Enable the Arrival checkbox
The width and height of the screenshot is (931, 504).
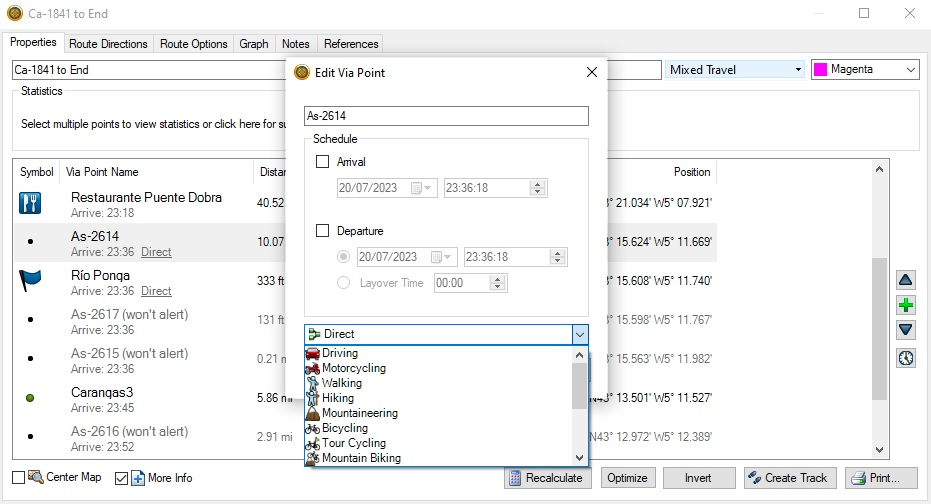coord(323,162)
